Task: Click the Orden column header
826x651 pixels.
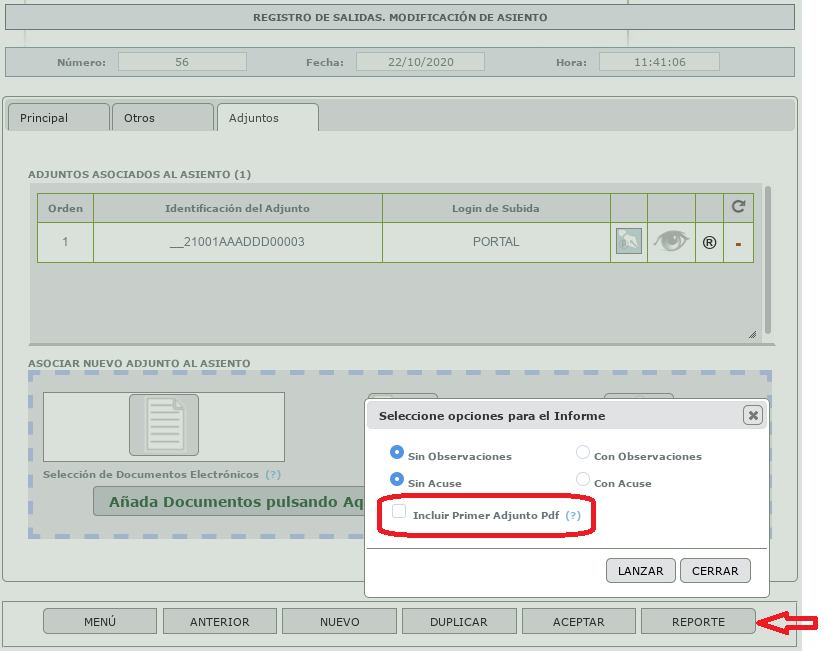Action: tap(65, 208)
